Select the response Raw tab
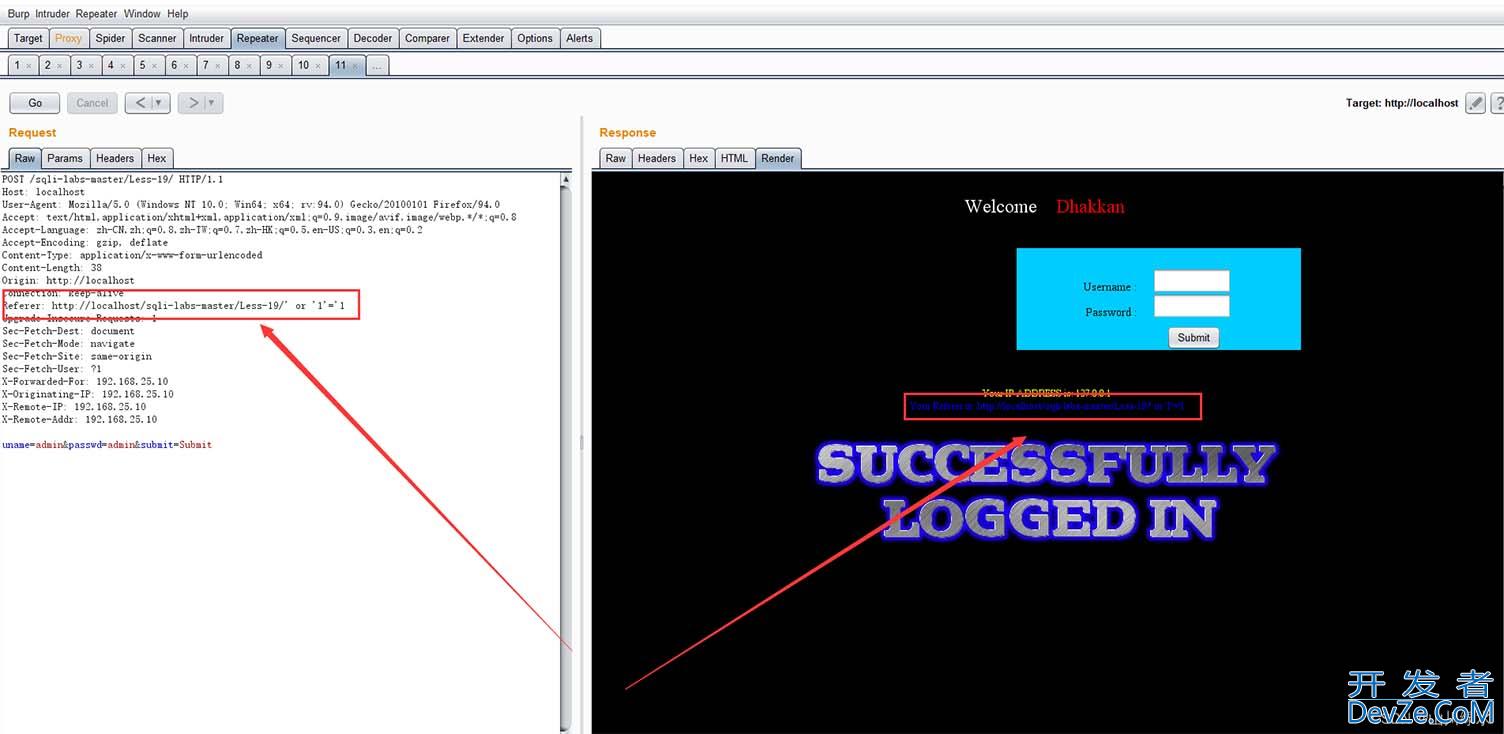1504x734 pixels. (x=616, y=158)
